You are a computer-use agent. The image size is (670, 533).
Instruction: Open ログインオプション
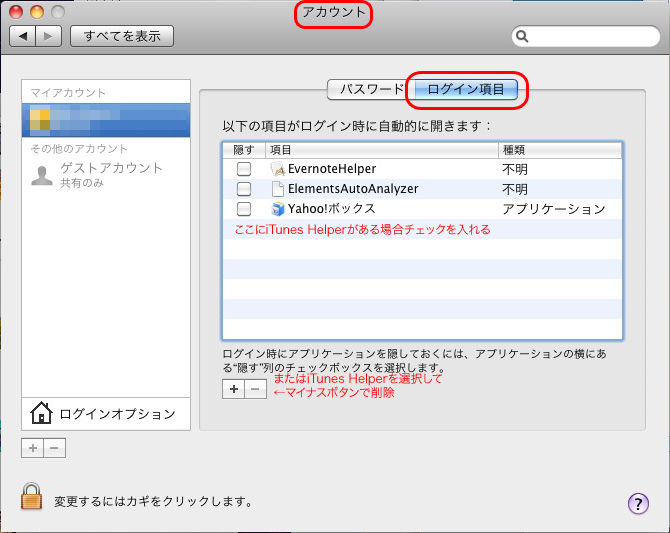point(106,413)
